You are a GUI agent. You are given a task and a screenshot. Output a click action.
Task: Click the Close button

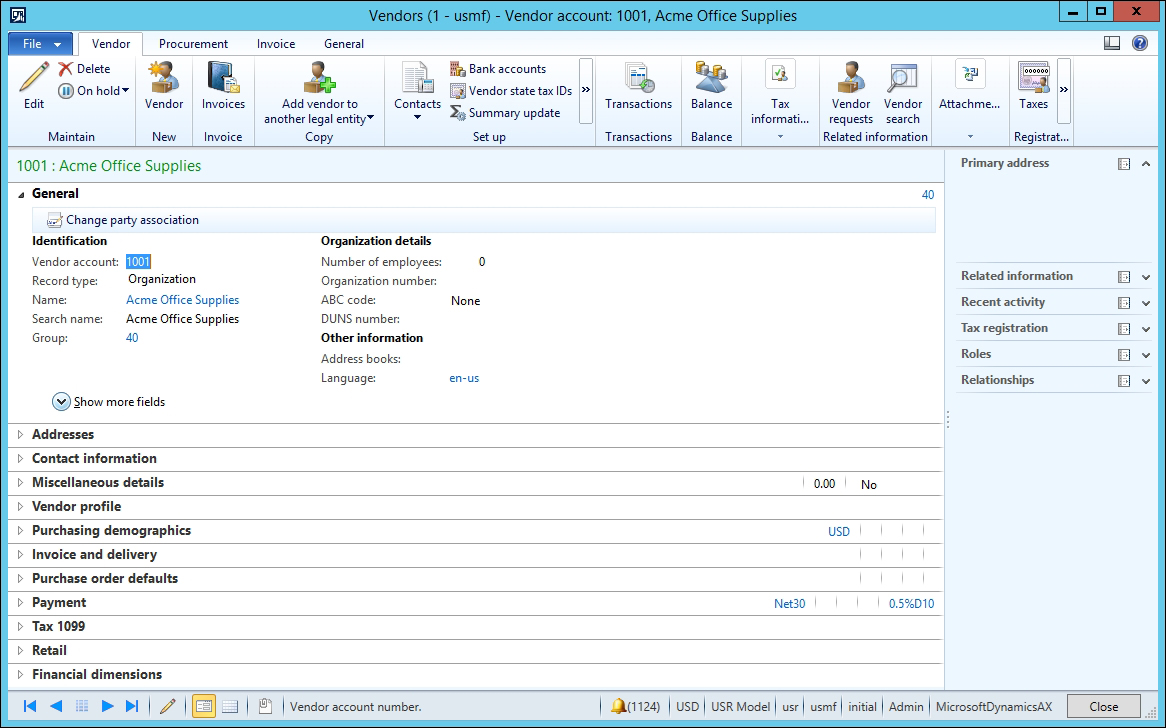point(1104,706)
